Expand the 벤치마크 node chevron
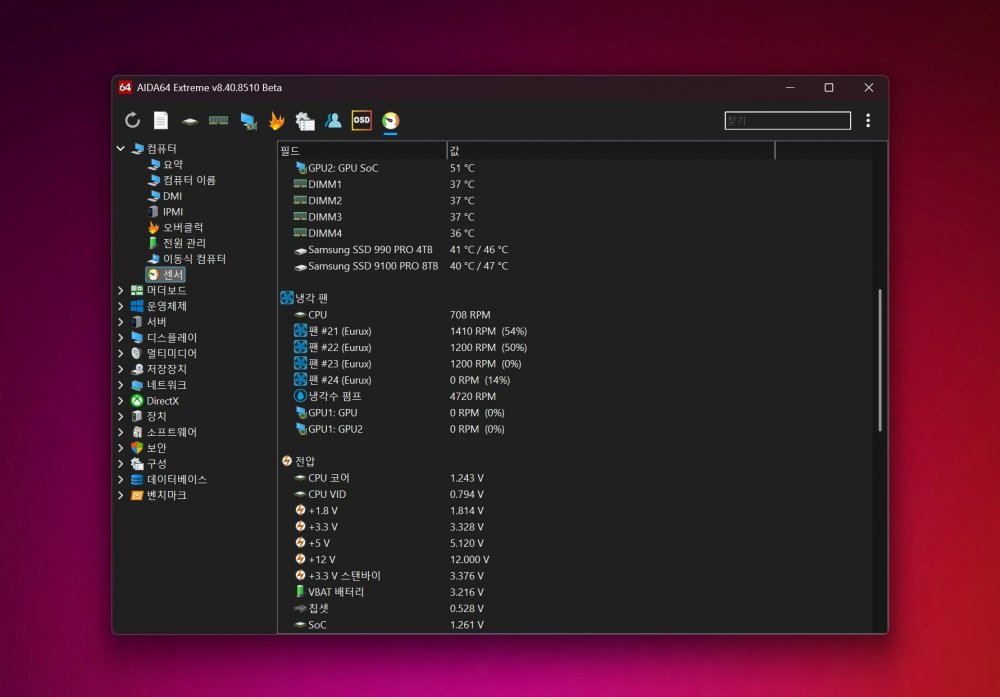Image resolution: width=1000 pixels, height=697 pixels. tap(121, 495)
